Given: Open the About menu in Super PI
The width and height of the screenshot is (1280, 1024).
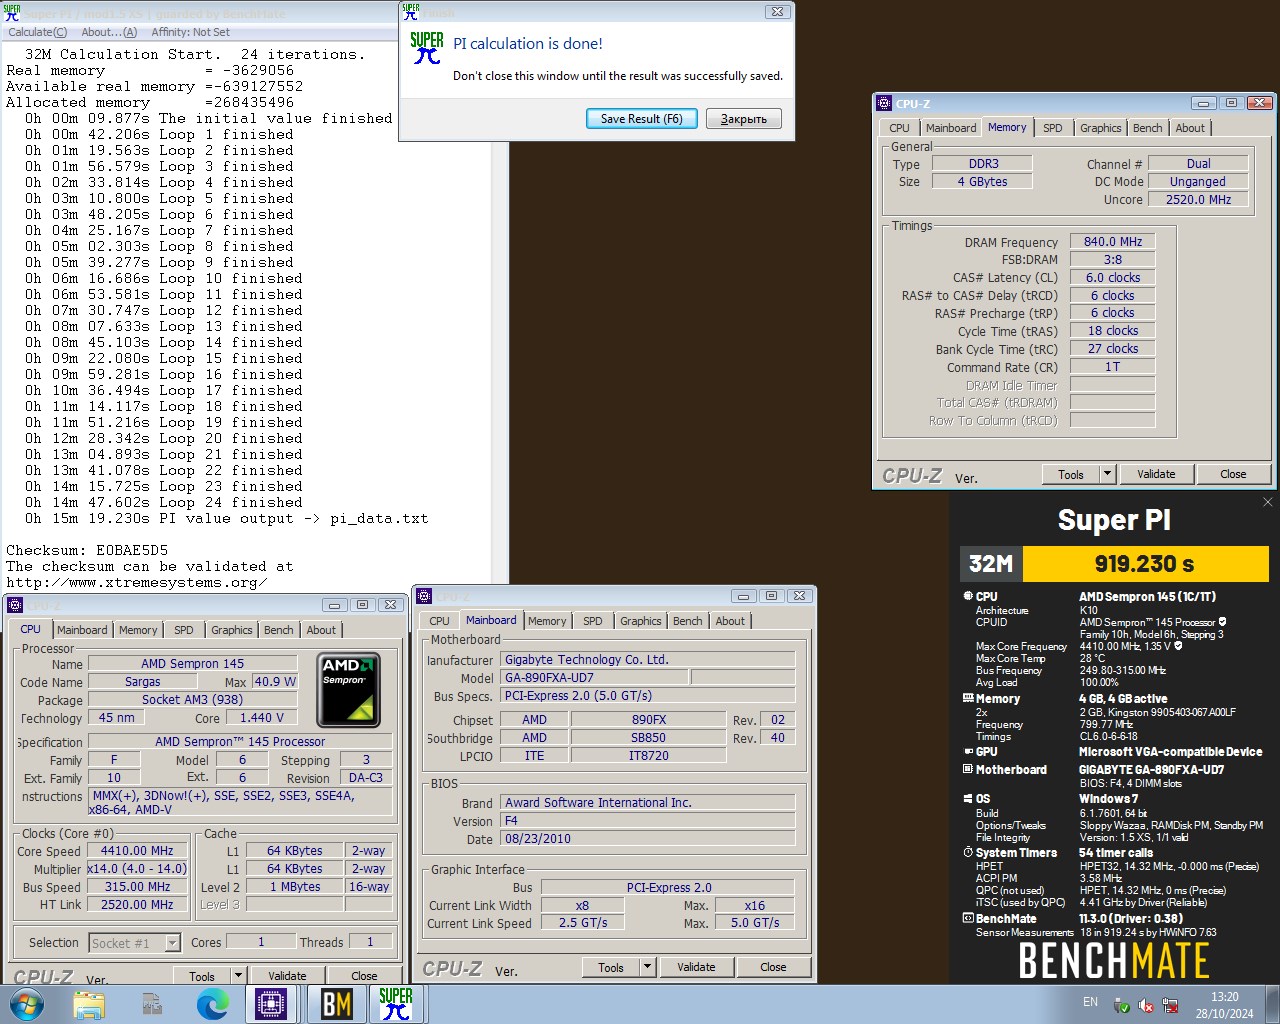Looking at the screenshot, I should click(109, 32).
